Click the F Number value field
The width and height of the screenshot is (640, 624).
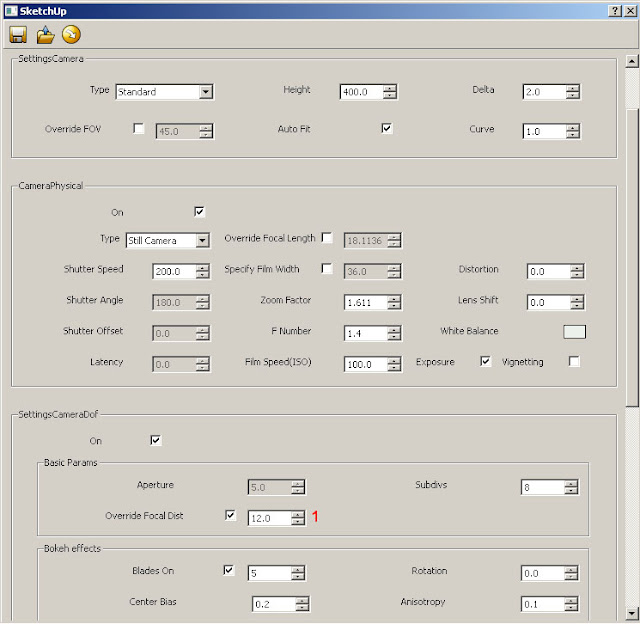point(366,333)
